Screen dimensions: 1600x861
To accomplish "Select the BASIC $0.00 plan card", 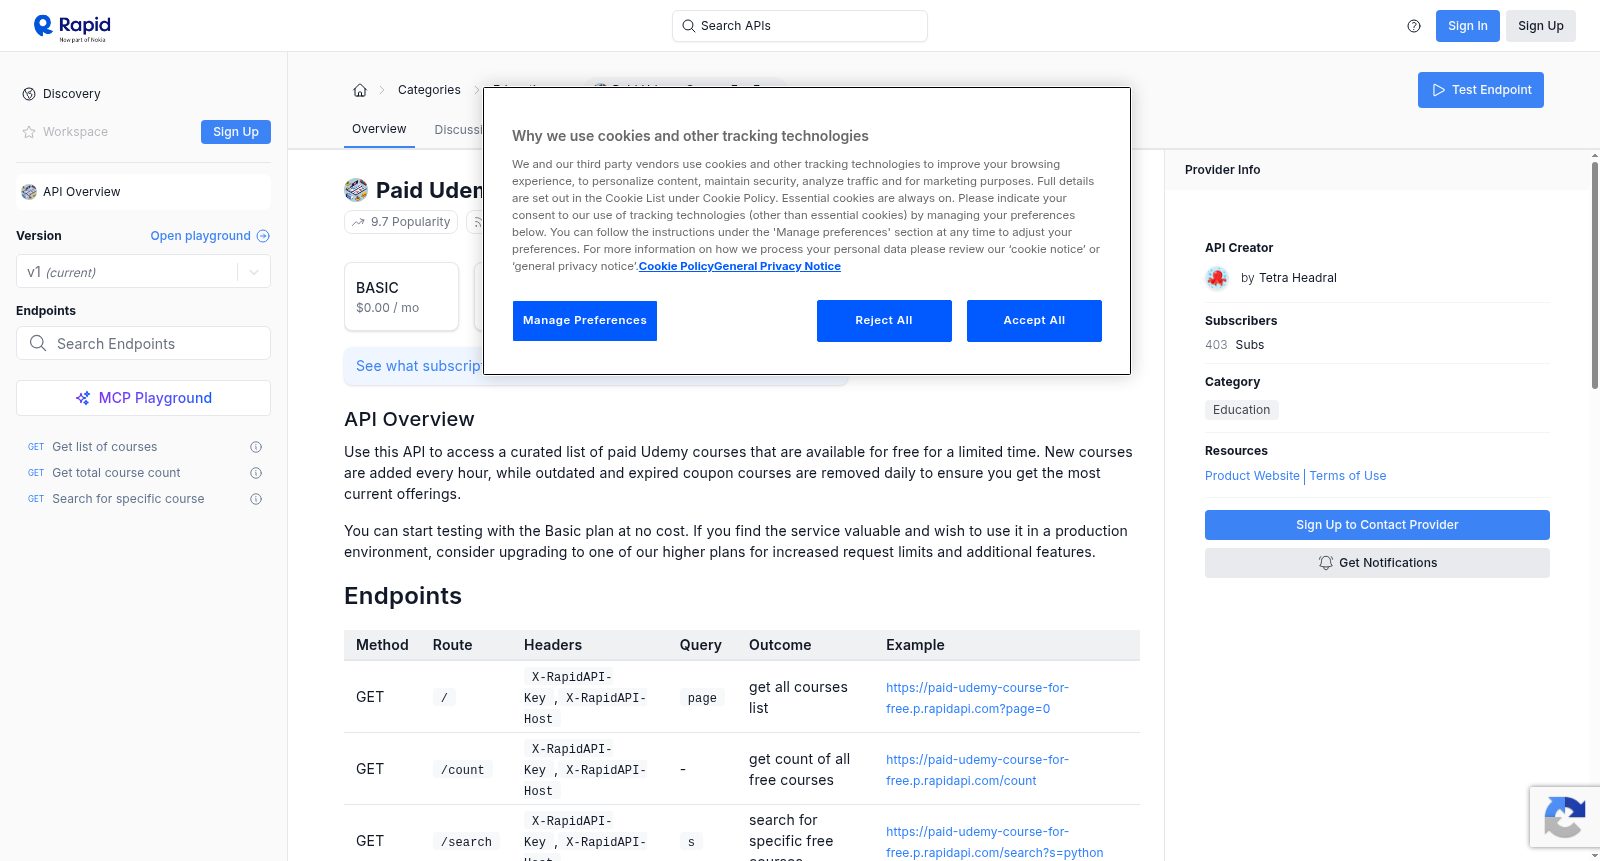I will 401,297.
